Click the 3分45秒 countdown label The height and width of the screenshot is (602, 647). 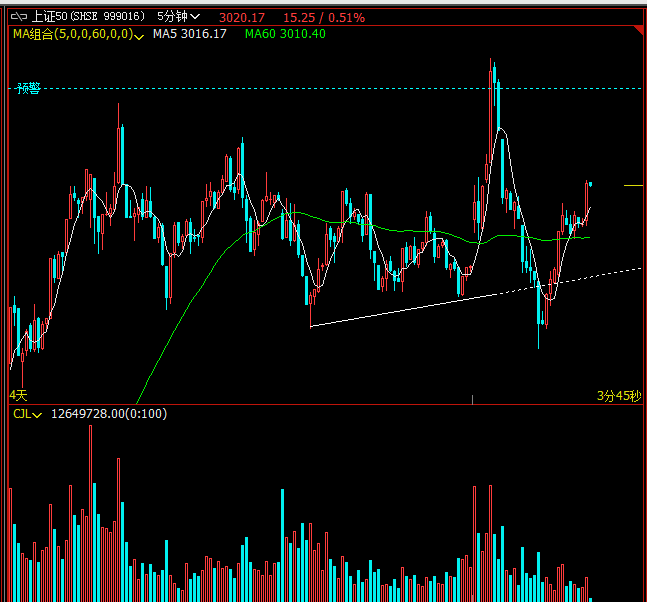tap(619, 396)
